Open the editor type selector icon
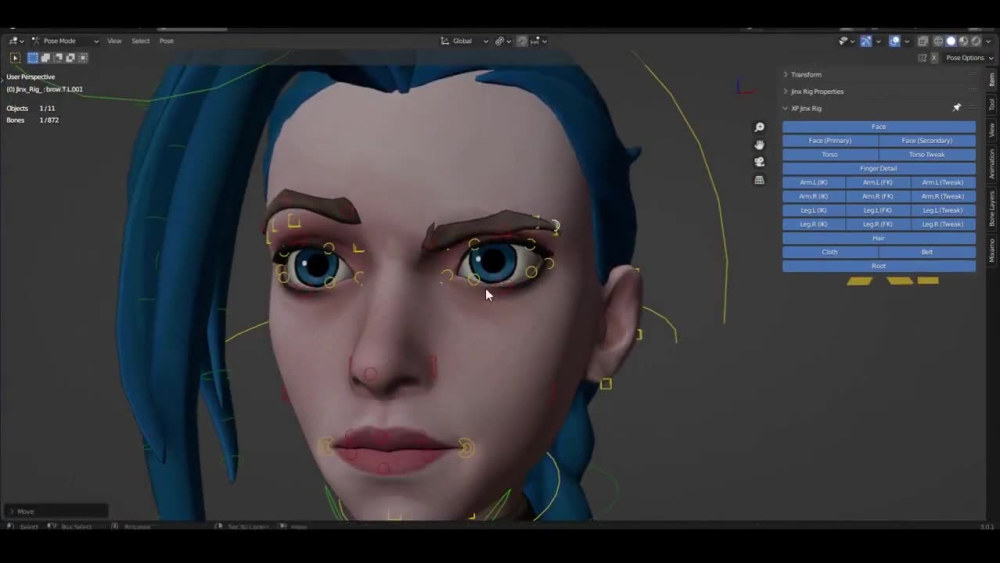Viewport: 1000px width, 563px height. (x=16, y=41)
